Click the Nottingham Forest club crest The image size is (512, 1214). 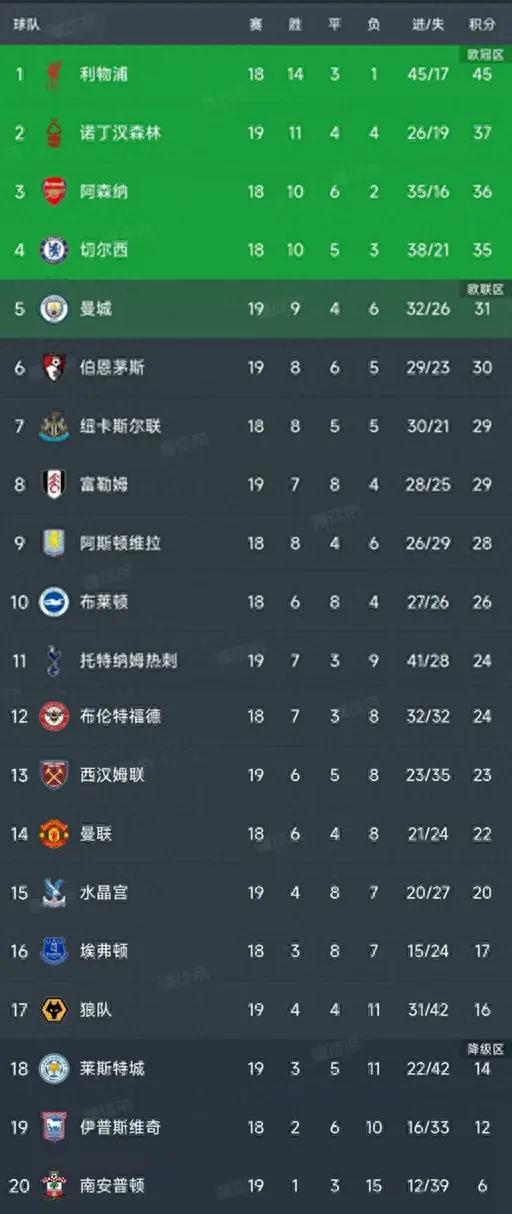(x=53, y=133)
